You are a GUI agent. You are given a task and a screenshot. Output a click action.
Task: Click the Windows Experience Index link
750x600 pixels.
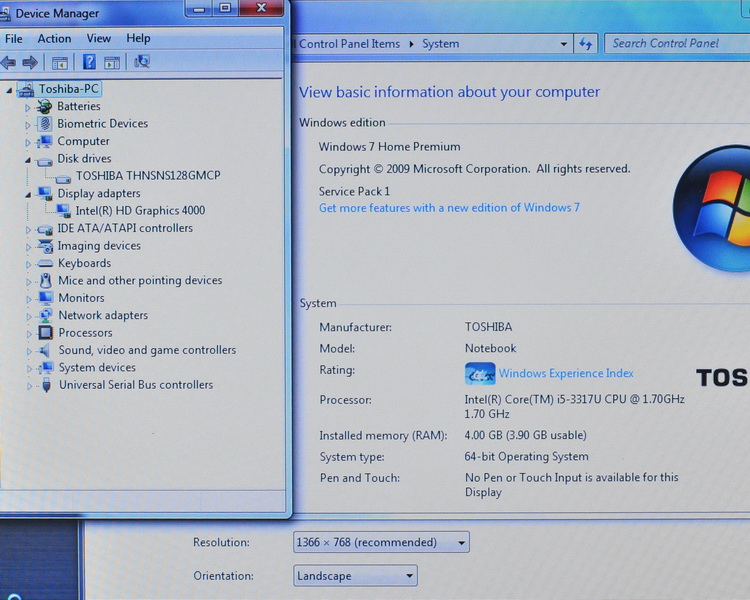[566, 373]
